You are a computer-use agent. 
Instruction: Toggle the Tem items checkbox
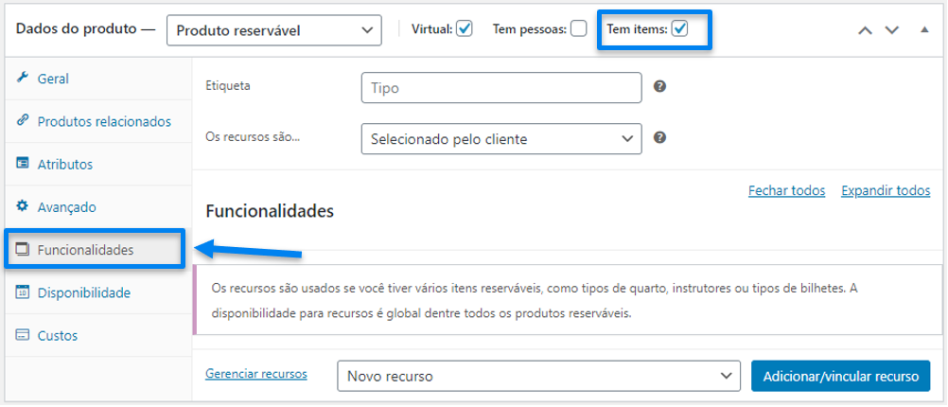tap(680, 29)
